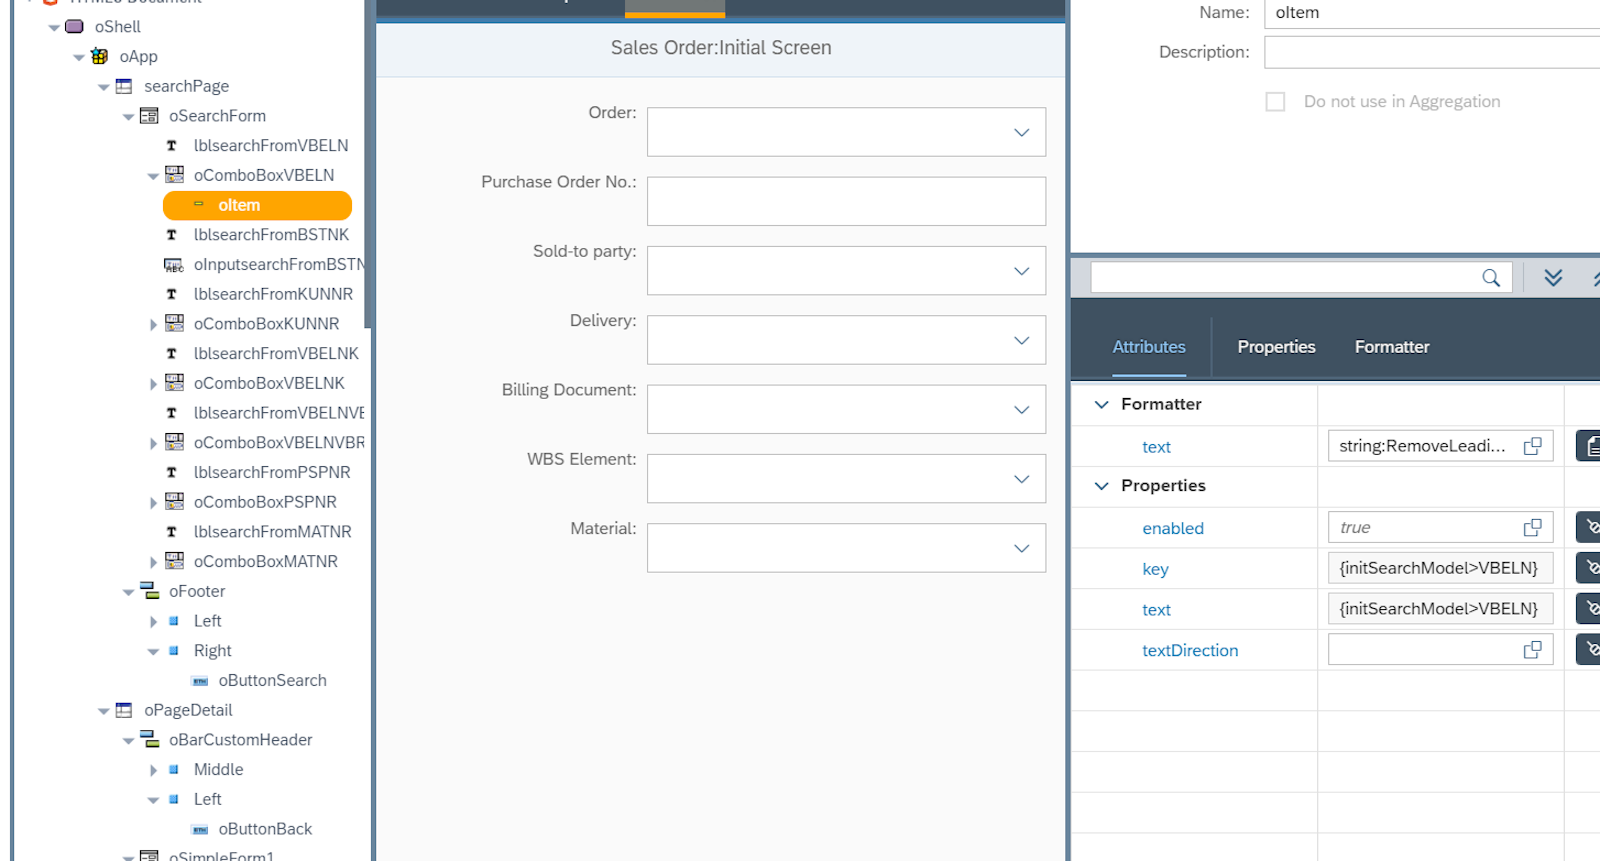Click the Formatter text property link
The image size is (1600, 861).
[x=1156, y=447]
